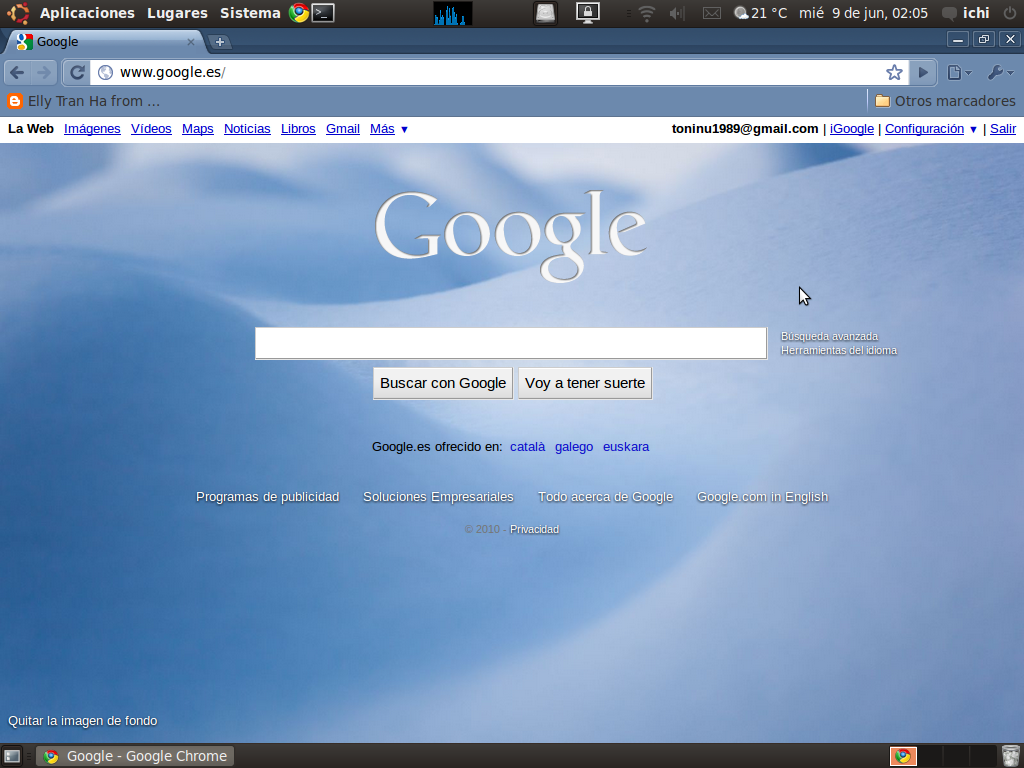
Task: Click the disk drive applet icon
Action: coord(545,14)
